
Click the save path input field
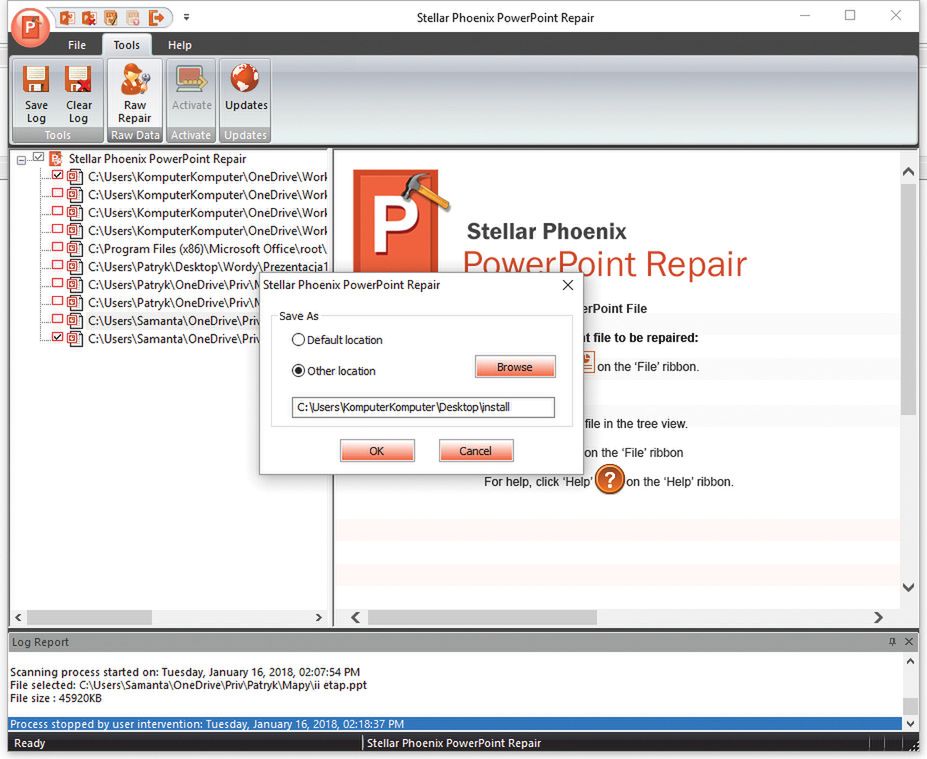423,407
